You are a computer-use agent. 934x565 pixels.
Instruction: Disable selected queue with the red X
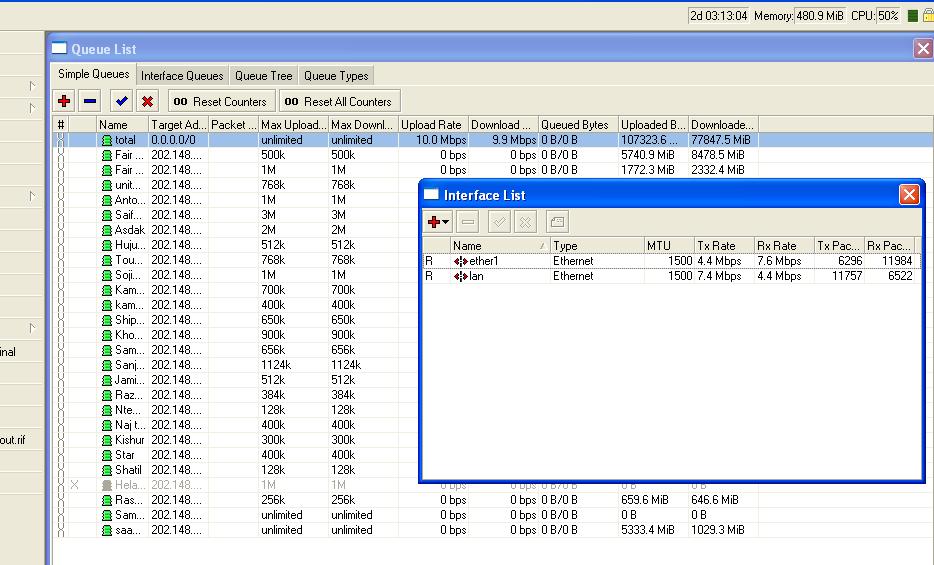click(147, 101)
